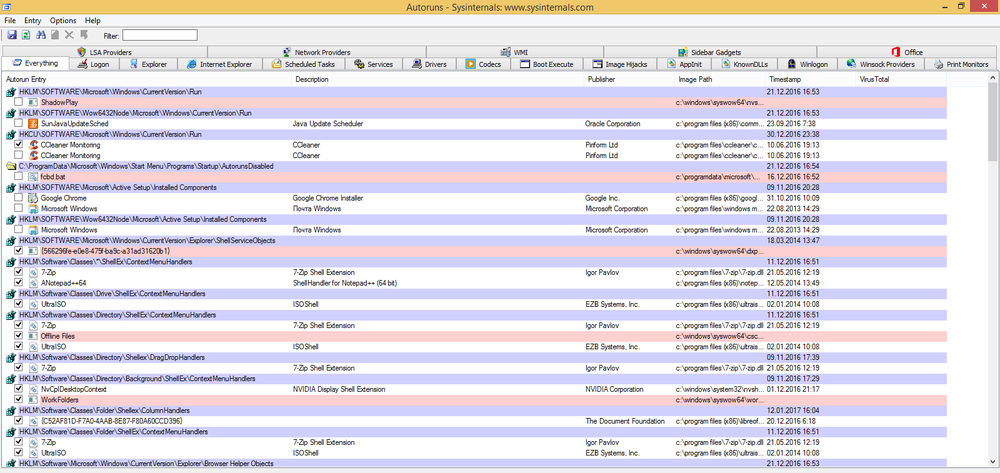The image size is (1000, 473).
Task: Click the icon beside WorkFolders entry
Action: point(34,400)
